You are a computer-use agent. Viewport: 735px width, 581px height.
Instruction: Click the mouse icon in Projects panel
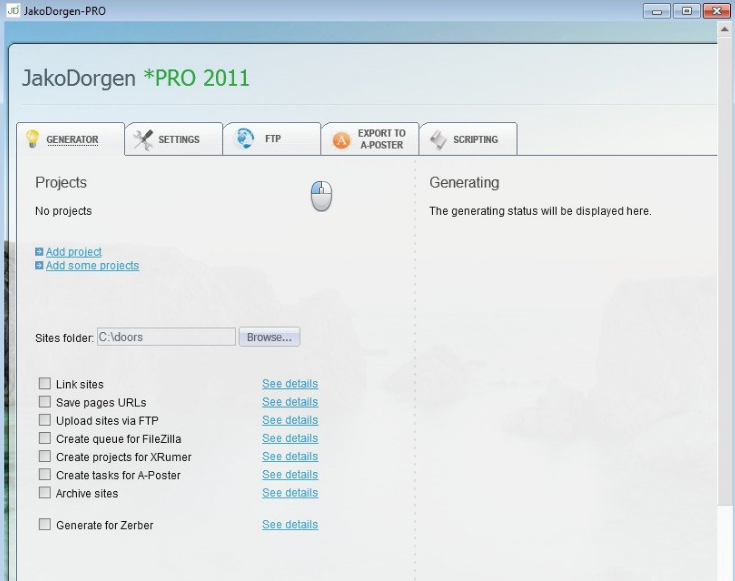click(x=321, y=196)
